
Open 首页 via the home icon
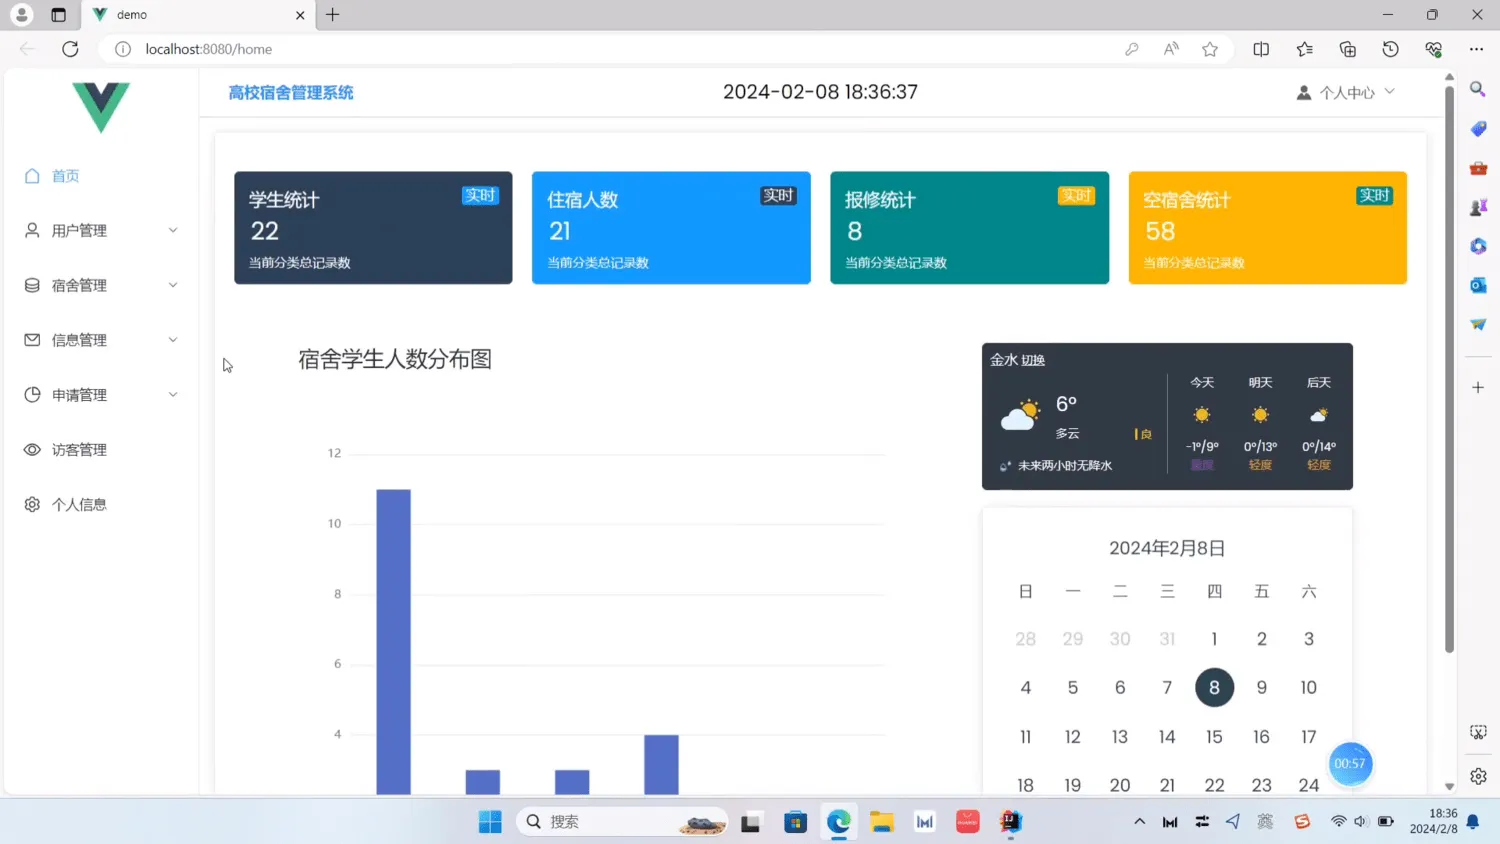pos(31,175)
